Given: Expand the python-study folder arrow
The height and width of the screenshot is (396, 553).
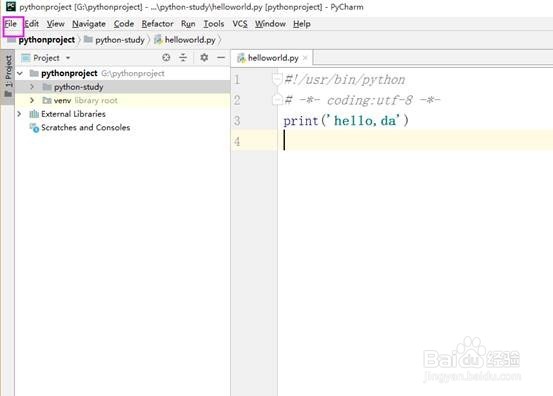Looking at the screenshot, I should pyautogui.click(x=32, y=87).
